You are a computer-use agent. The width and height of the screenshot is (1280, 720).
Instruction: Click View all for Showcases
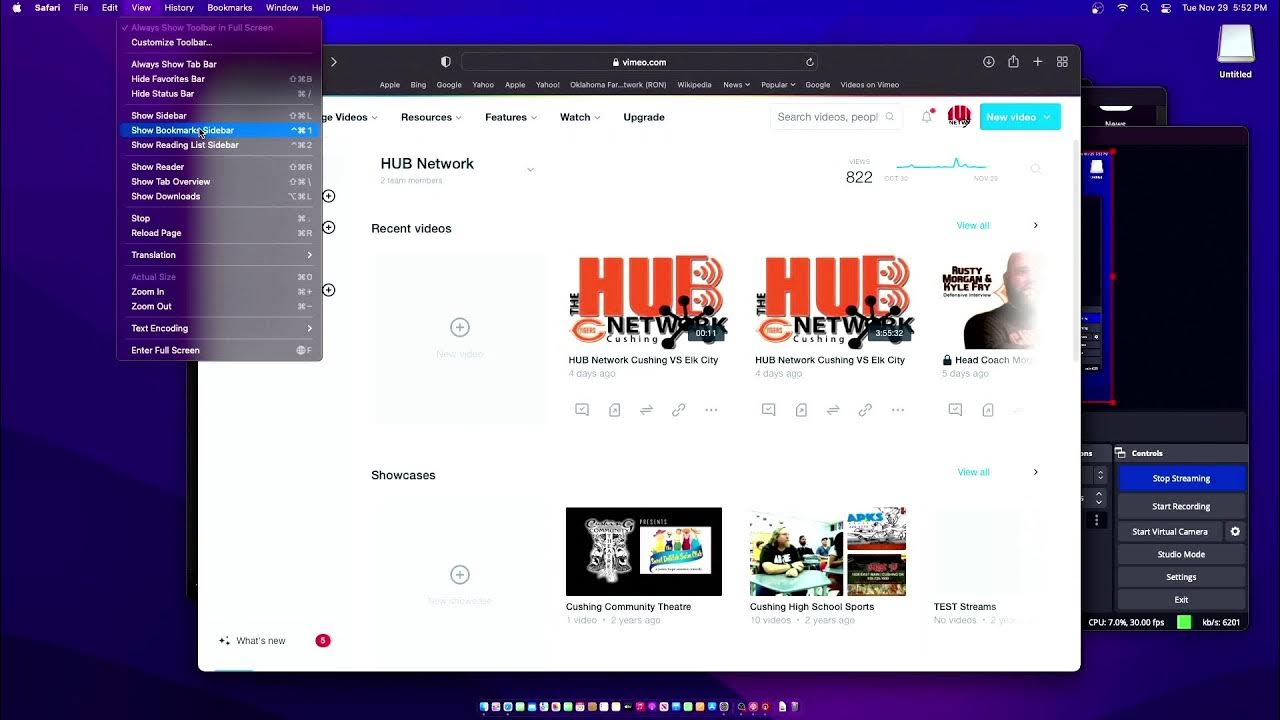[973, 472]
